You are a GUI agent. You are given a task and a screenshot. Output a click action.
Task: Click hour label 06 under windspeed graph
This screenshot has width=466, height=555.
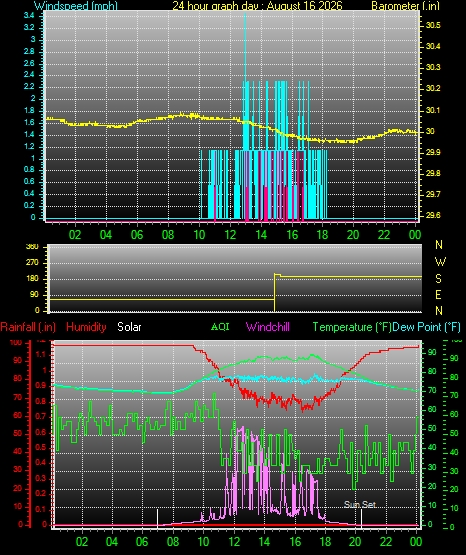(137, 235)
